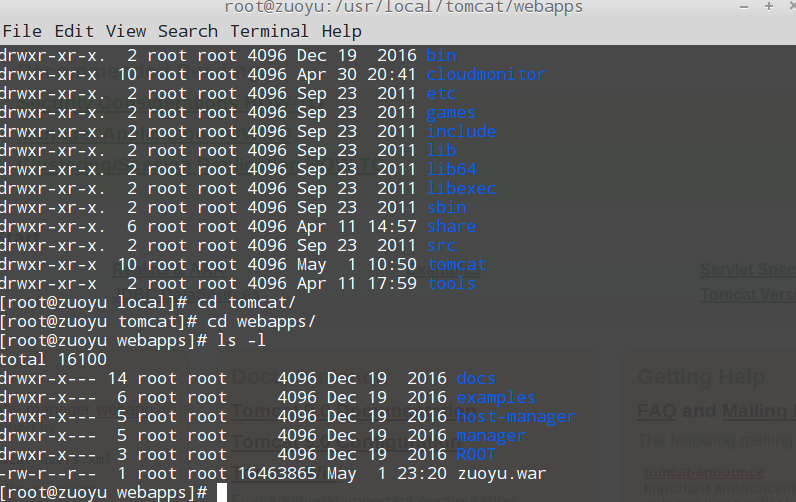Click the include directory name
Viewport: 796px width, 502px height.
[461, 131]
